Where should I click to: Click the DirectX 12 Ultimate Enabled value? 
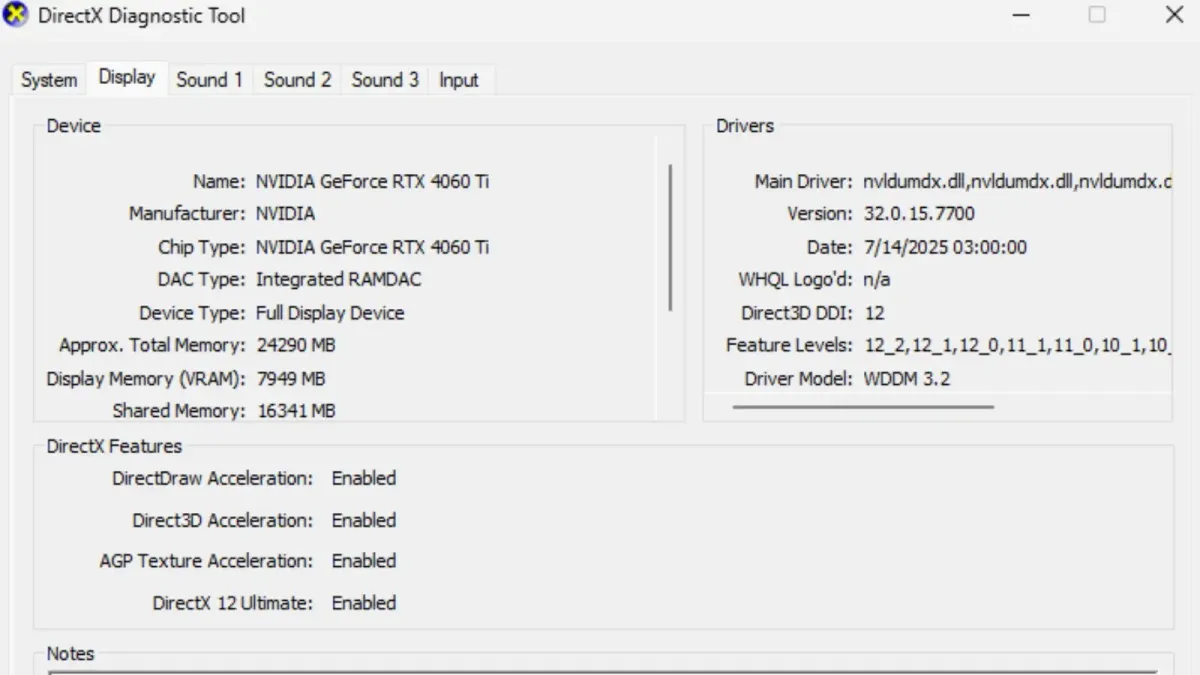click(364, 603)
